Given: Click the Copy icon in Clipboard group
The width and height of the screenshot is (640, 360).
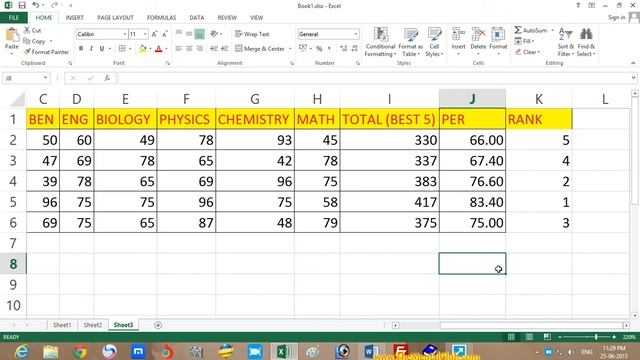Looking at the screenshot, I should point(27,41).
